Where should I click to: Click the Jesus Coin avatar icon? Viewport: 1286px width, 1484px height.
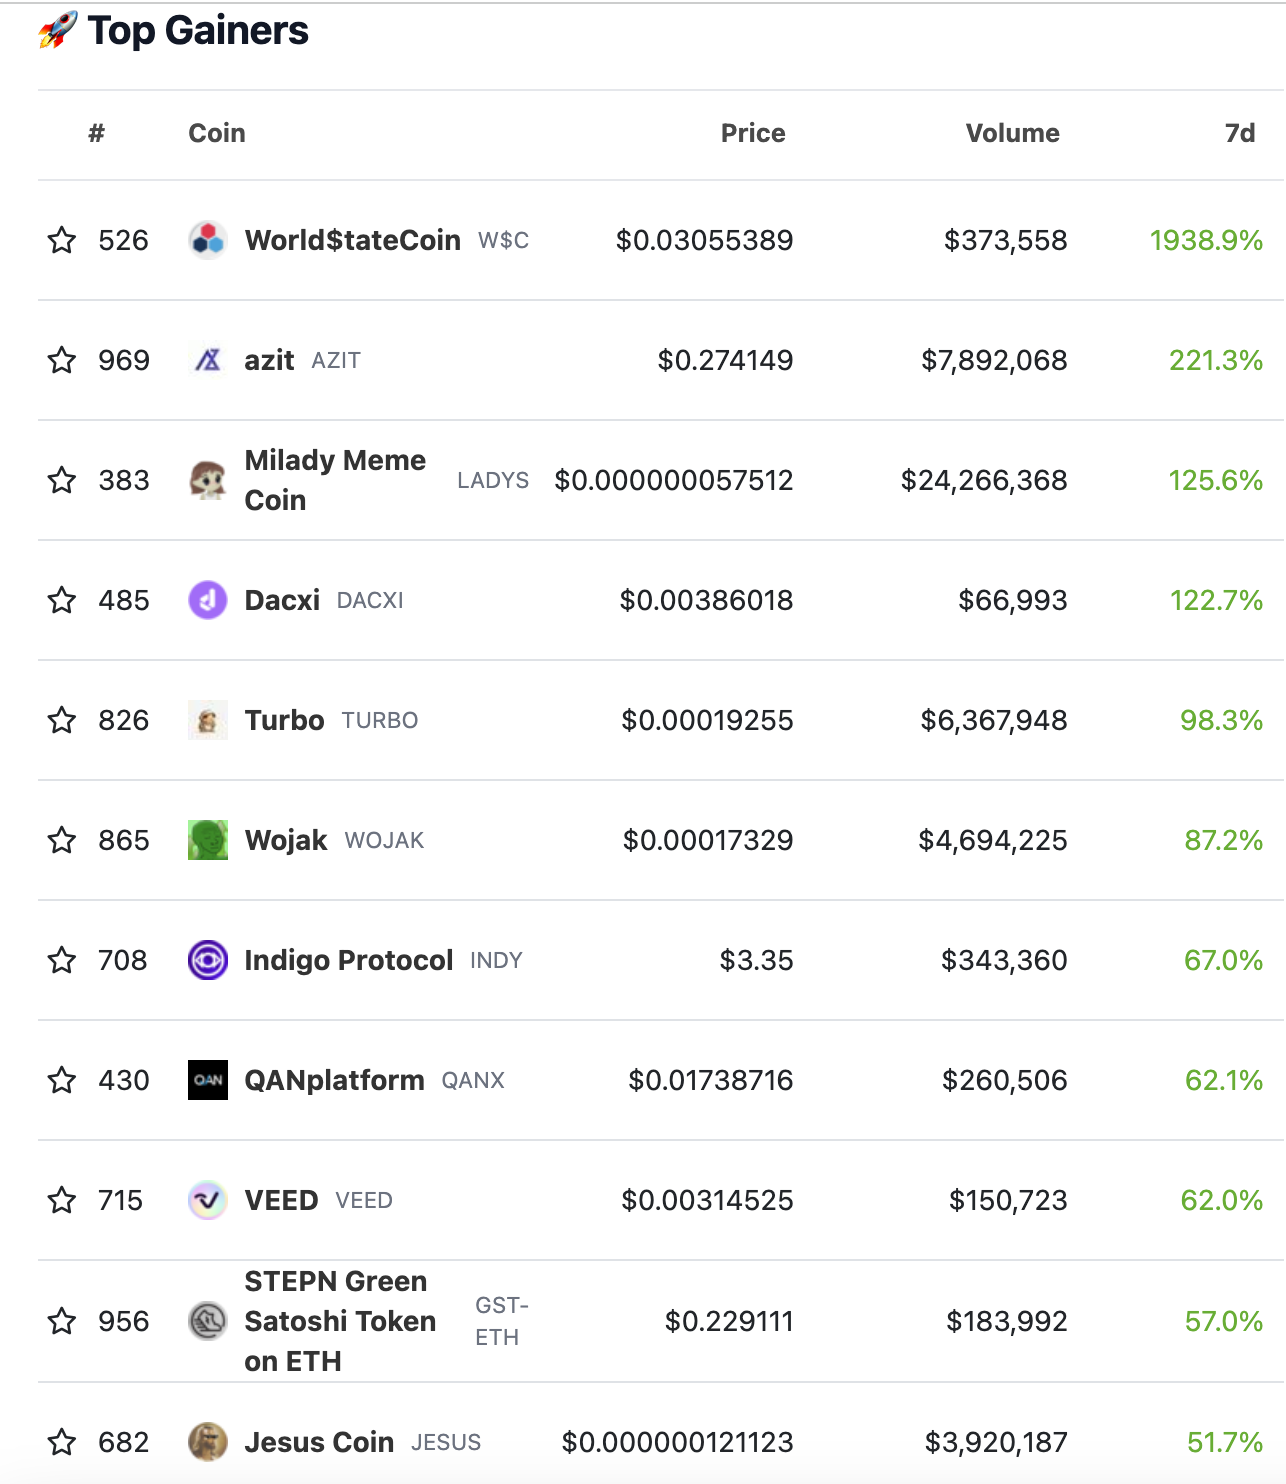(x=208, y=1442)
